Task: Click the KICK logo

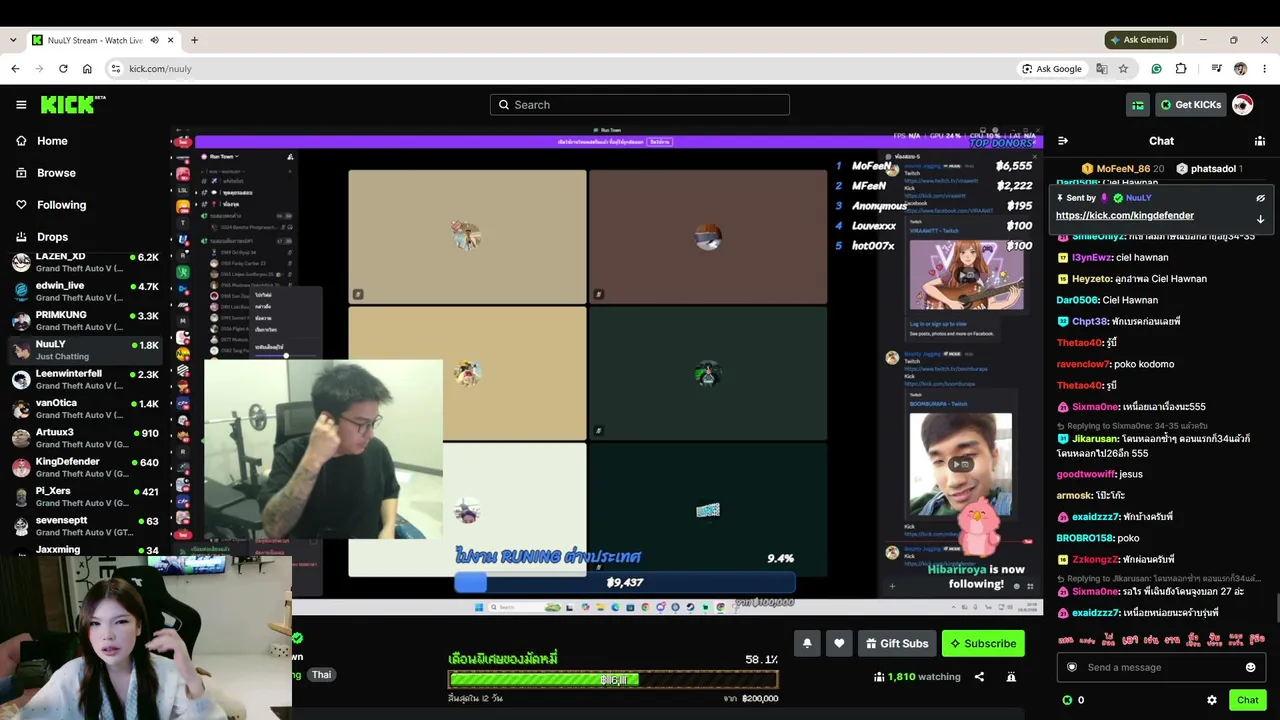Action: (73, 104)
